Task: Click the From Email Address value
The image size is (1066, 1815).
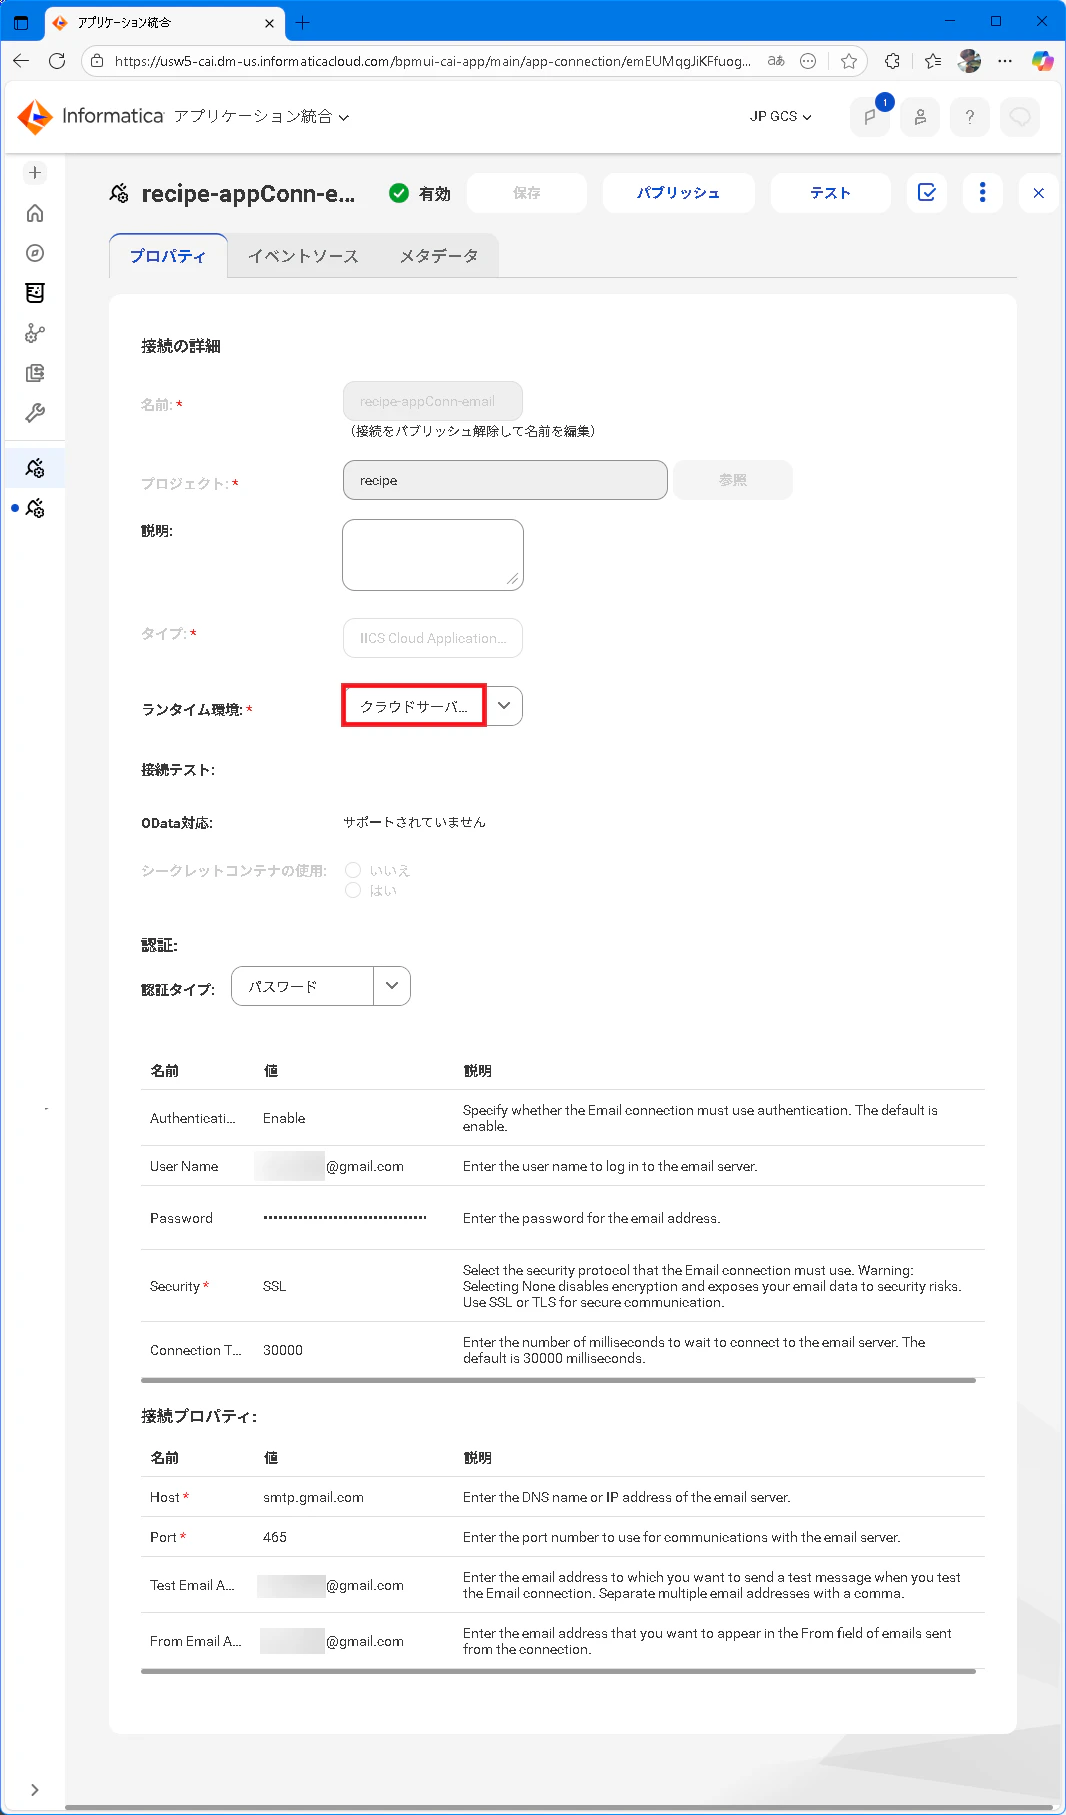Action: [x=332, y=1641]
